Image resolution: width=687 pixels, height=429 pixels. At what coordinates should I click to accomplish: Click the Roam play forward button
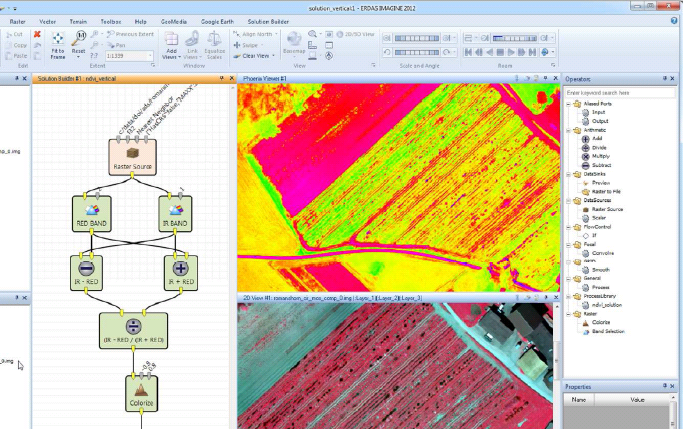click(510, 52)
